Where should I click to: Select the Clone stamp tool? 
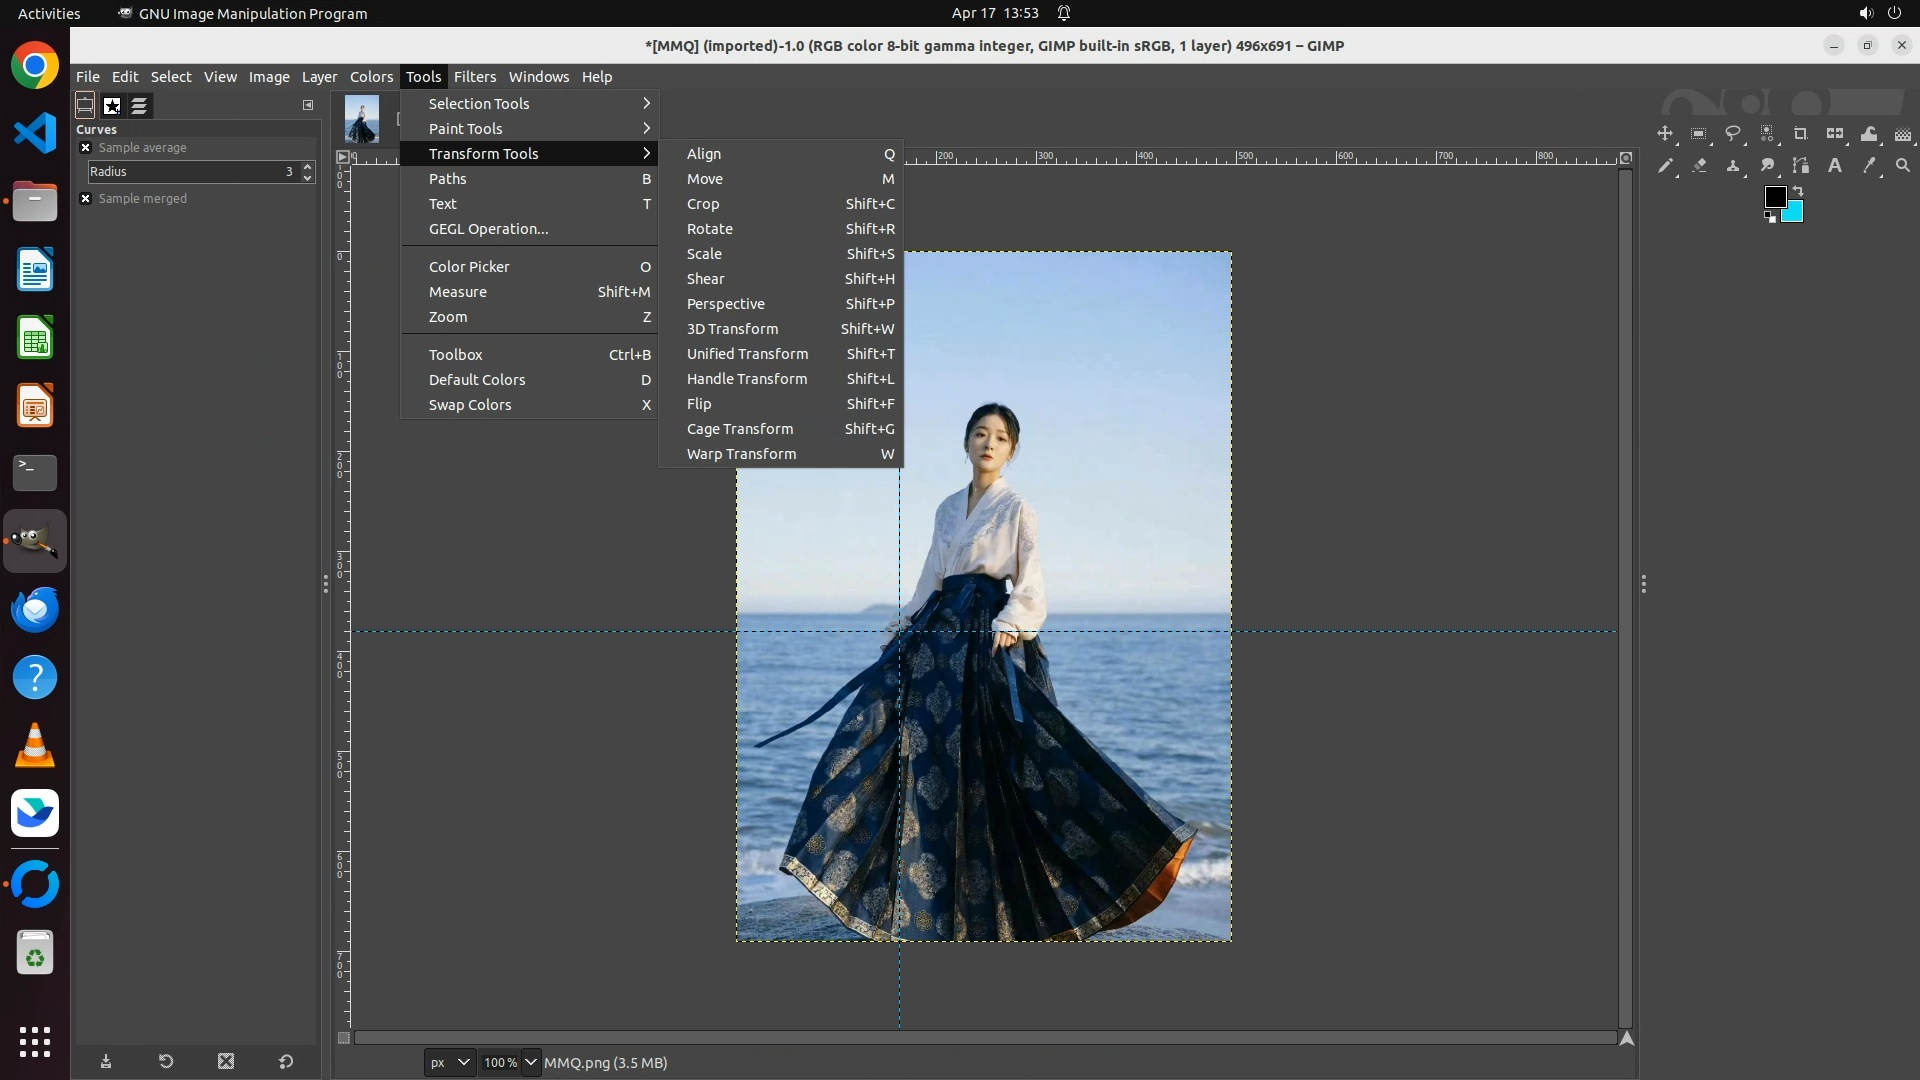pos(1733,166)
